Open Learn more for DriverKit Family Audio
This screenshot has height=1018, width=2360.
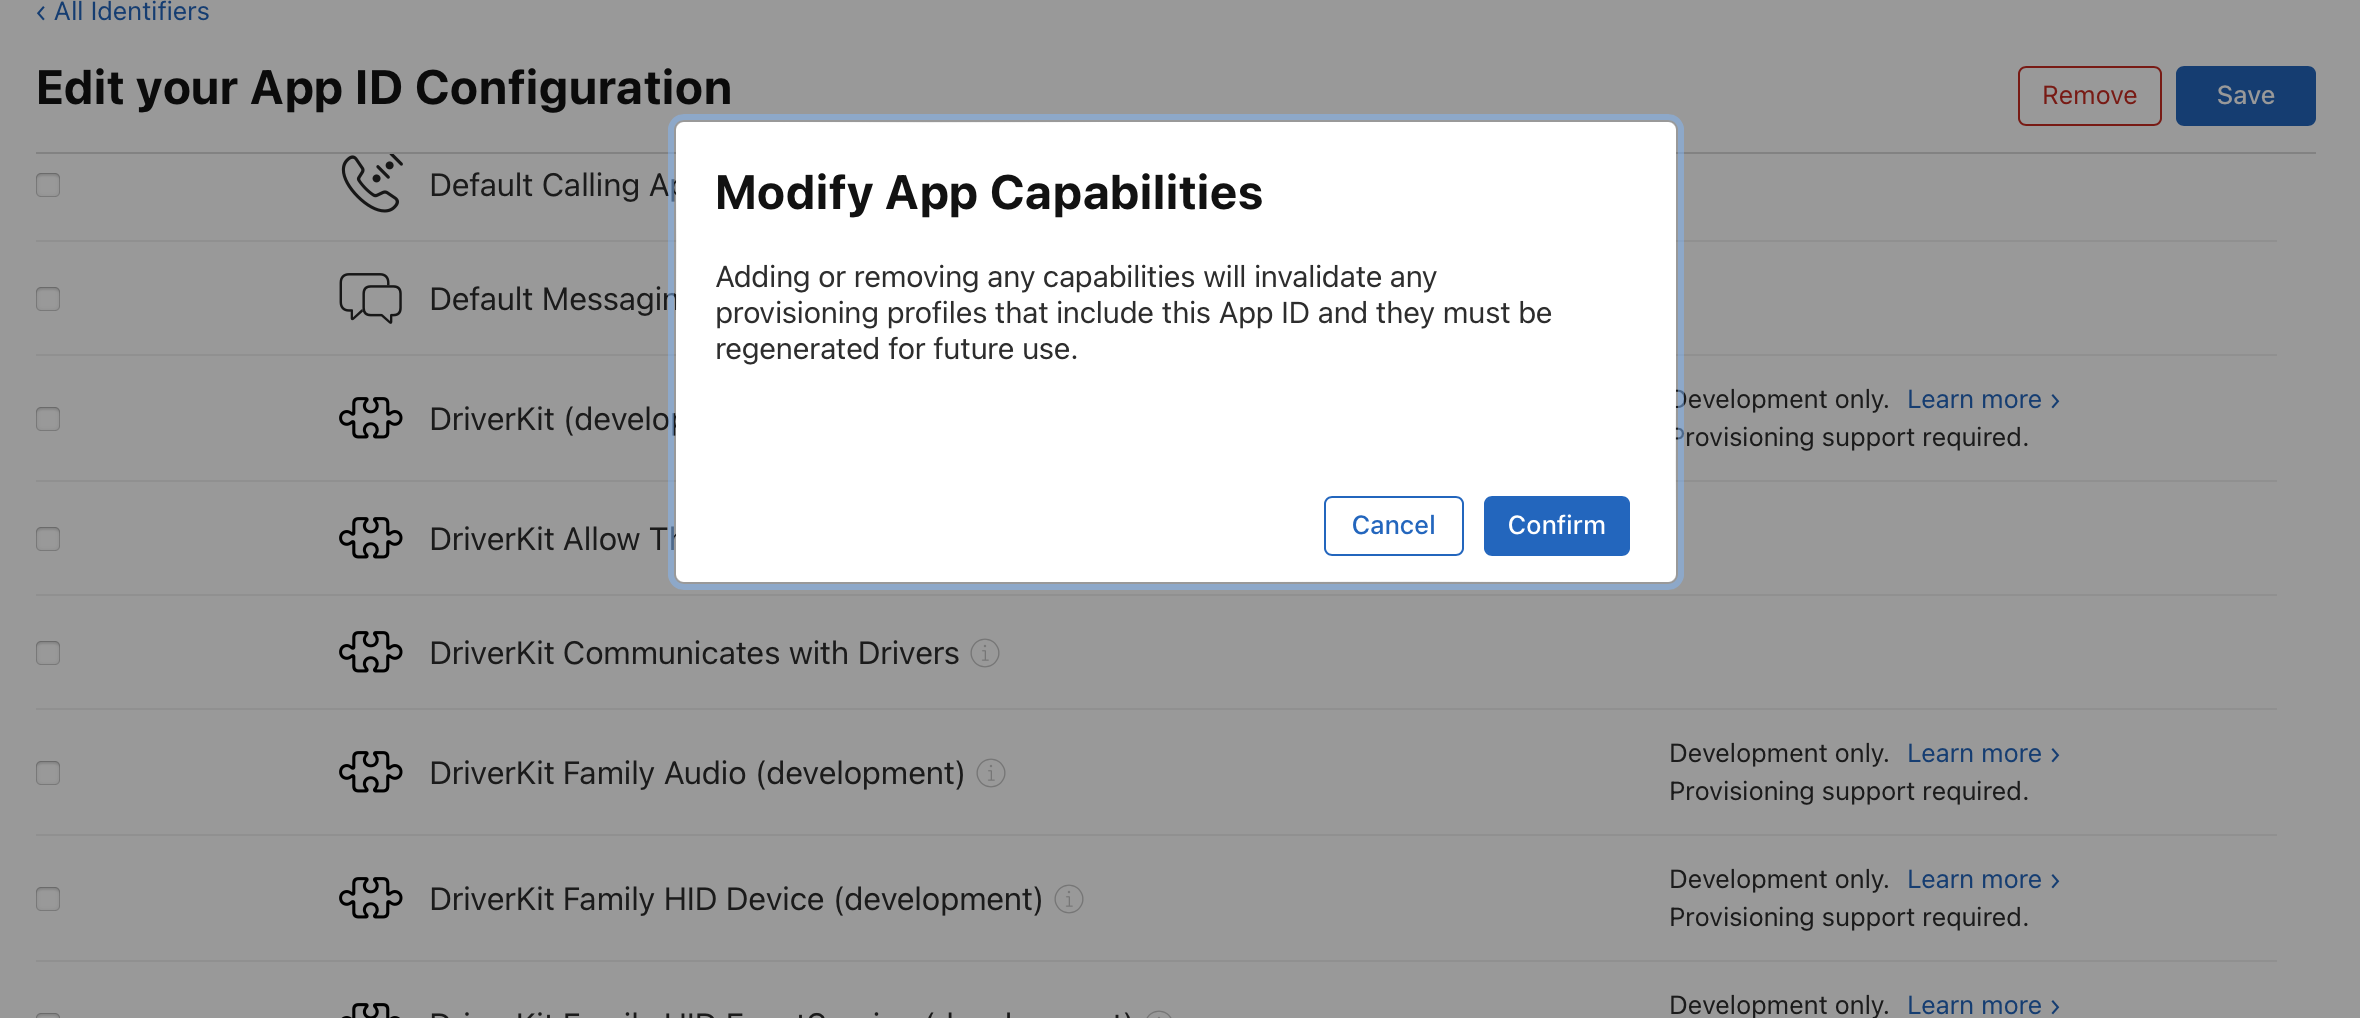(x=1983, y=754)
